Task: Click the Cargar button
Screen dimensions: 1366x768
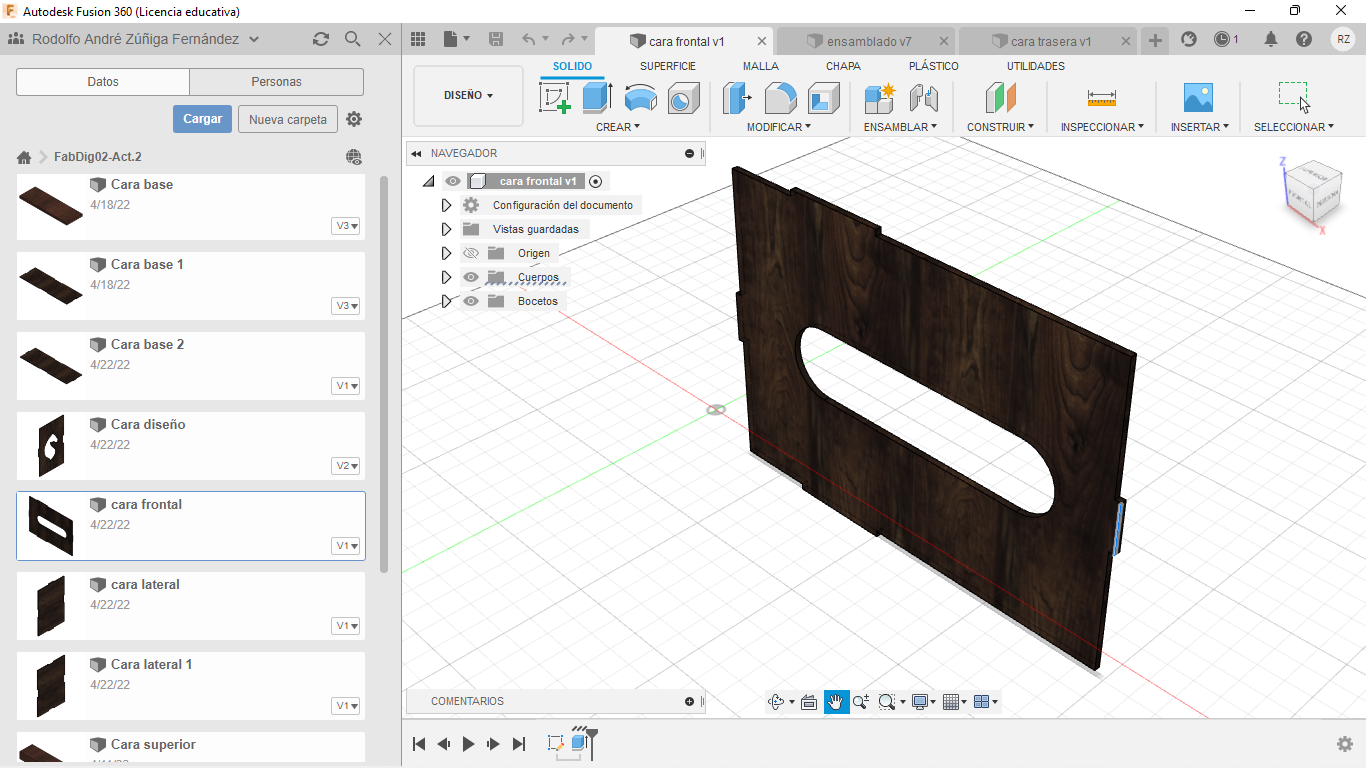Action: (202, 119)
